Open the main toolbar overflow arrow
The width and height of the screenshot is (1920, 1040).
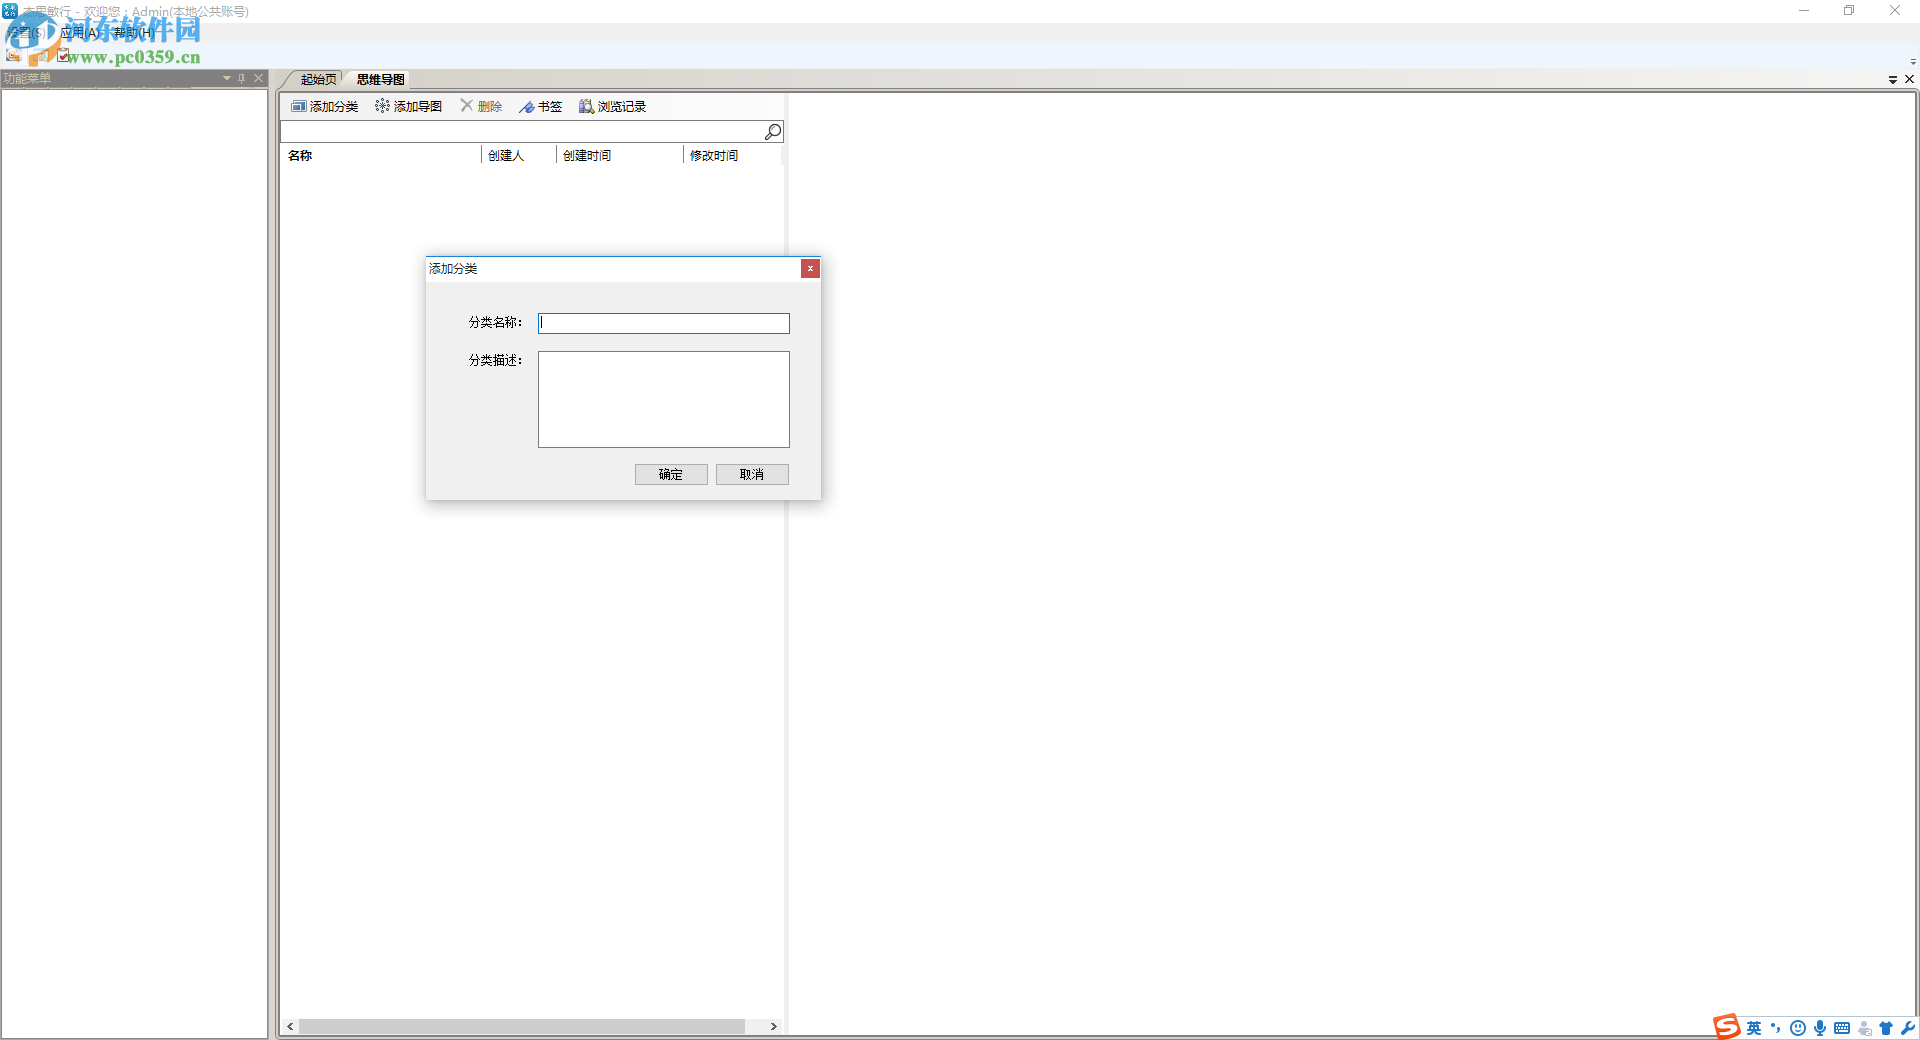pos(1912,61)
